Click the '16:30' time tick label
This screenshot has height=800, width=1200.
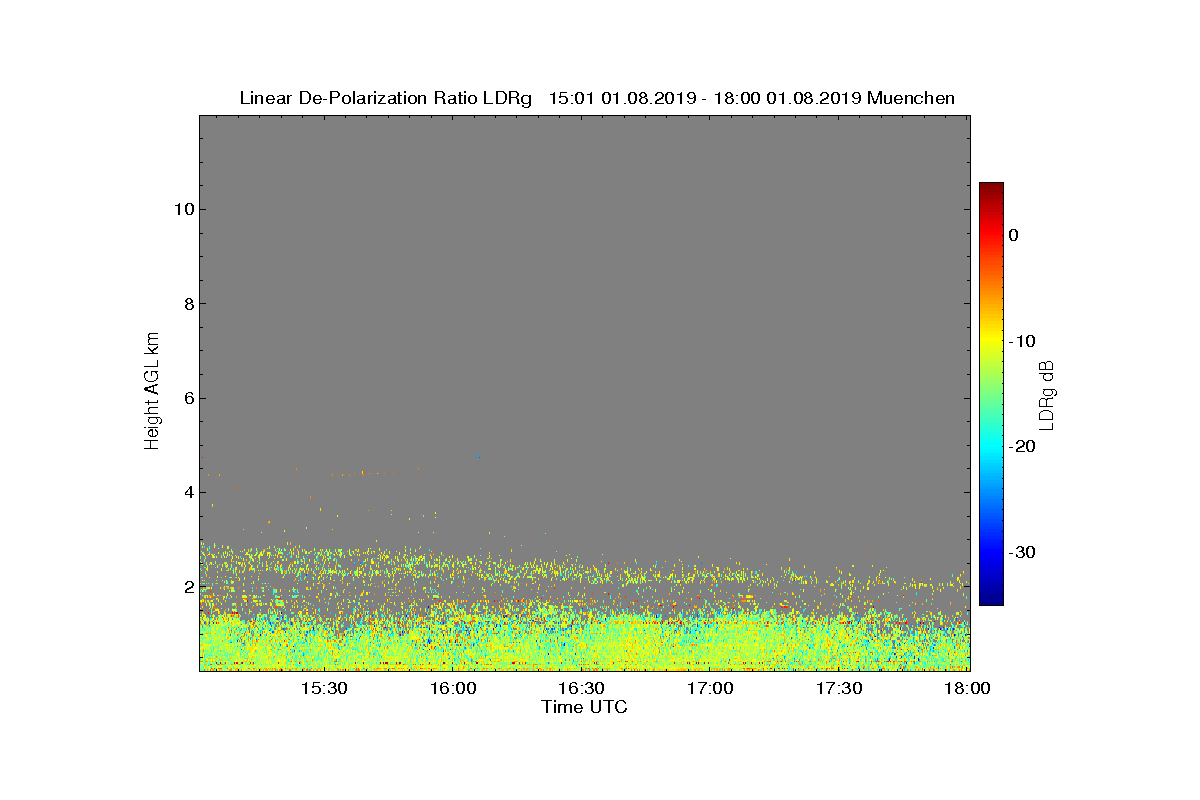point(582,689)
